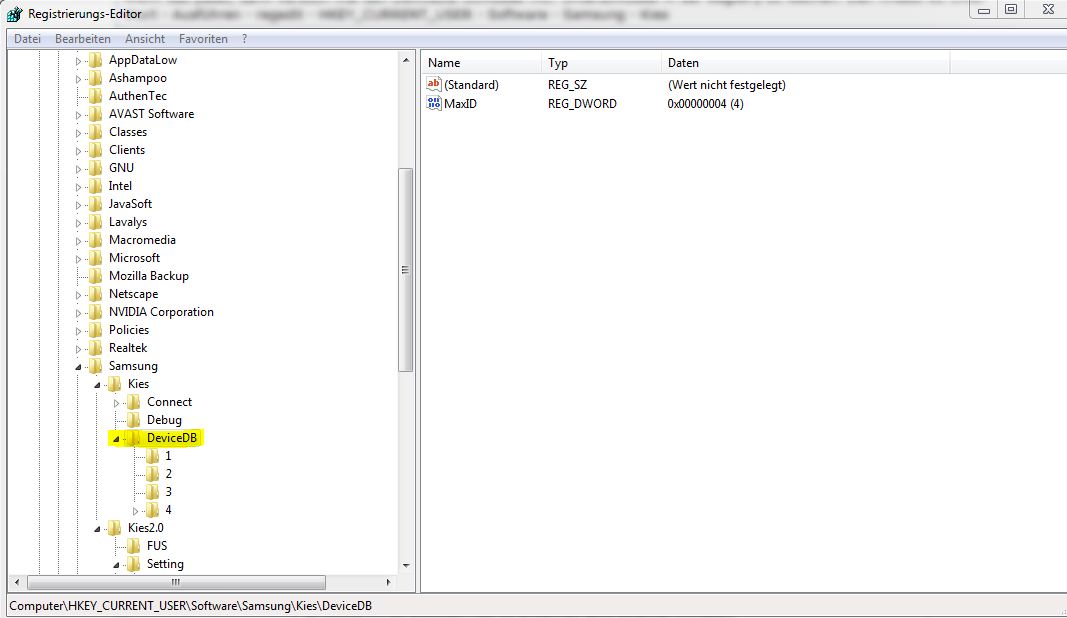Click the Kies folder icon

point(115,384)
